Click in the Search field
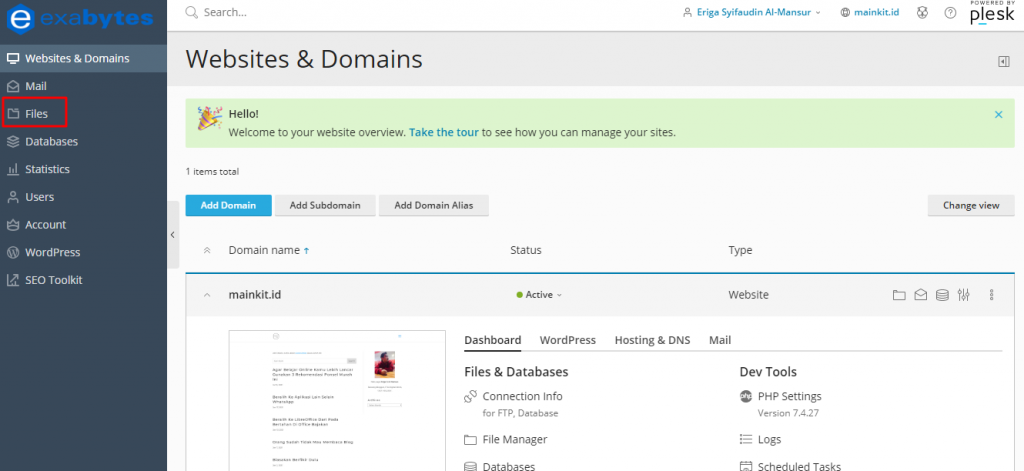 (300, 13)
